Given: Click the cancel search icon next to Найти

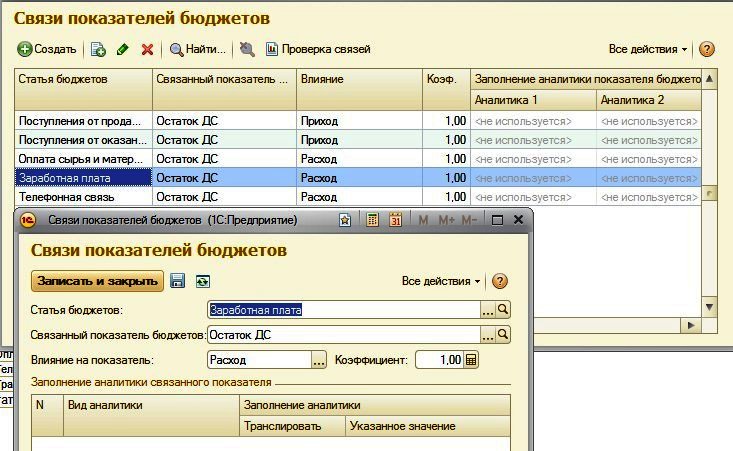Looking at the screenshot, I should [247, 49].
